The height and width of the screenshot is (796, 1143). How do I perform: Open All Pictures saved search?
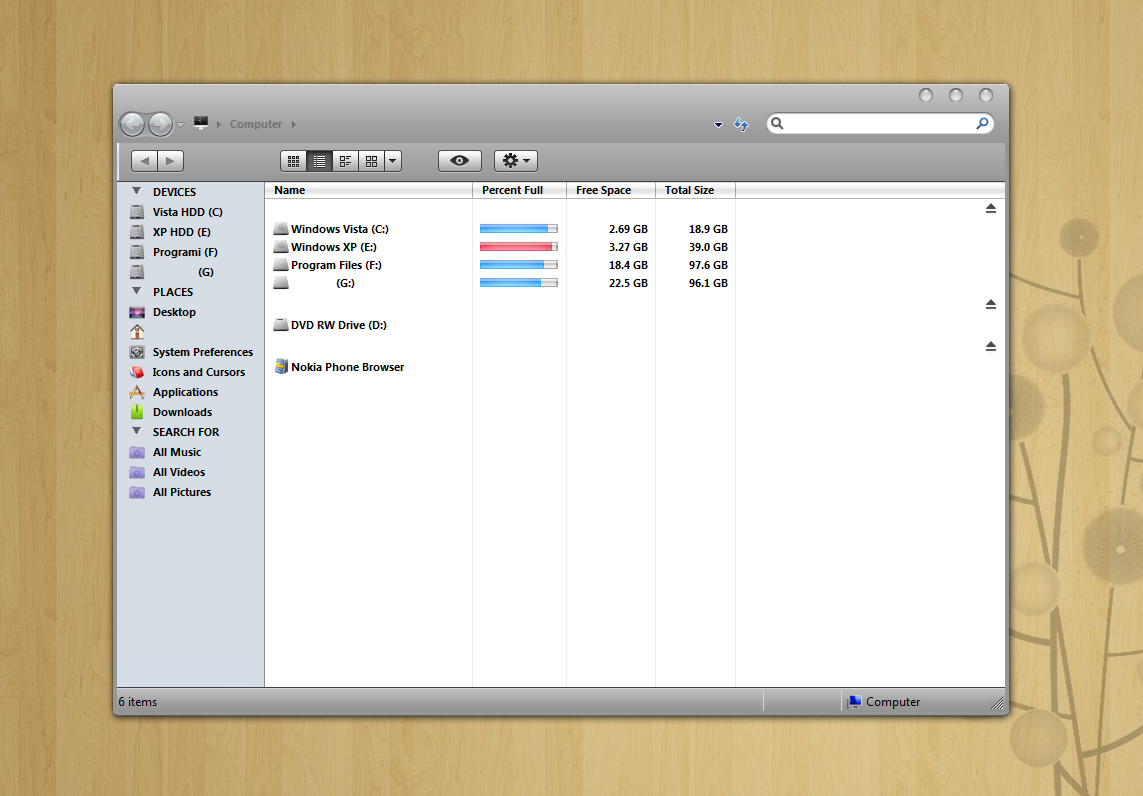[x=182, y=492]
